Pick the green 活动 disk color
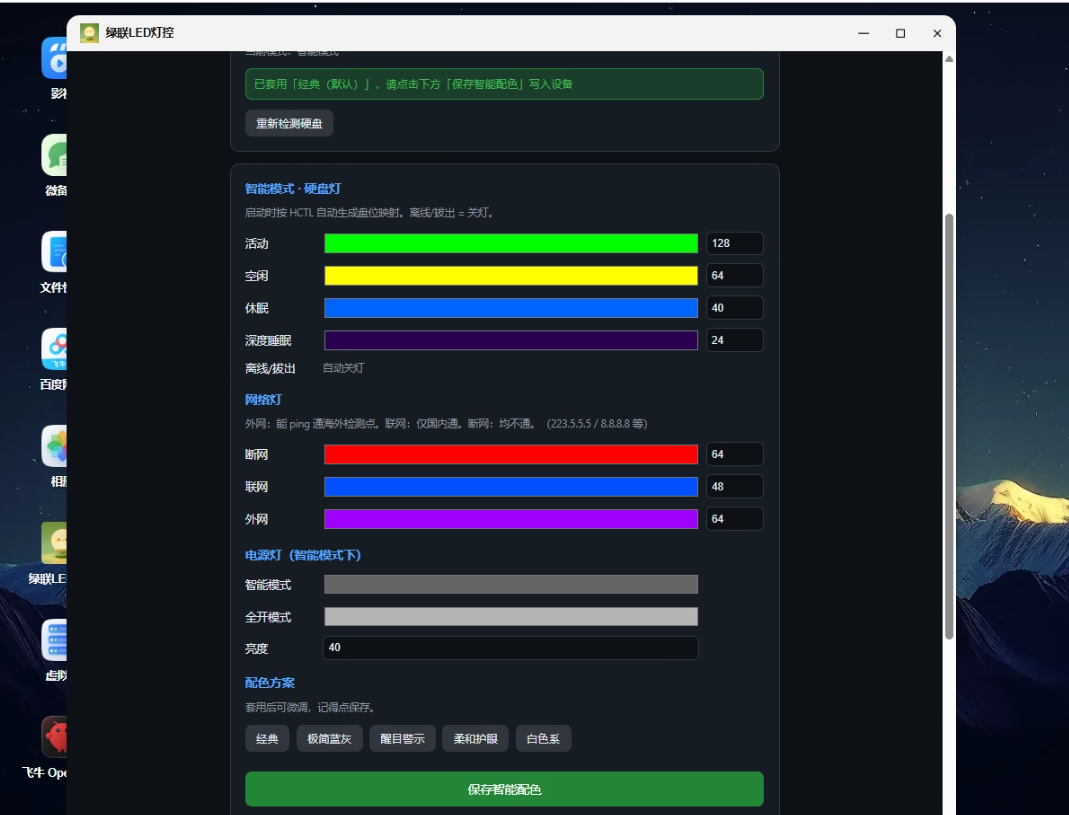 tap(511, 243)
